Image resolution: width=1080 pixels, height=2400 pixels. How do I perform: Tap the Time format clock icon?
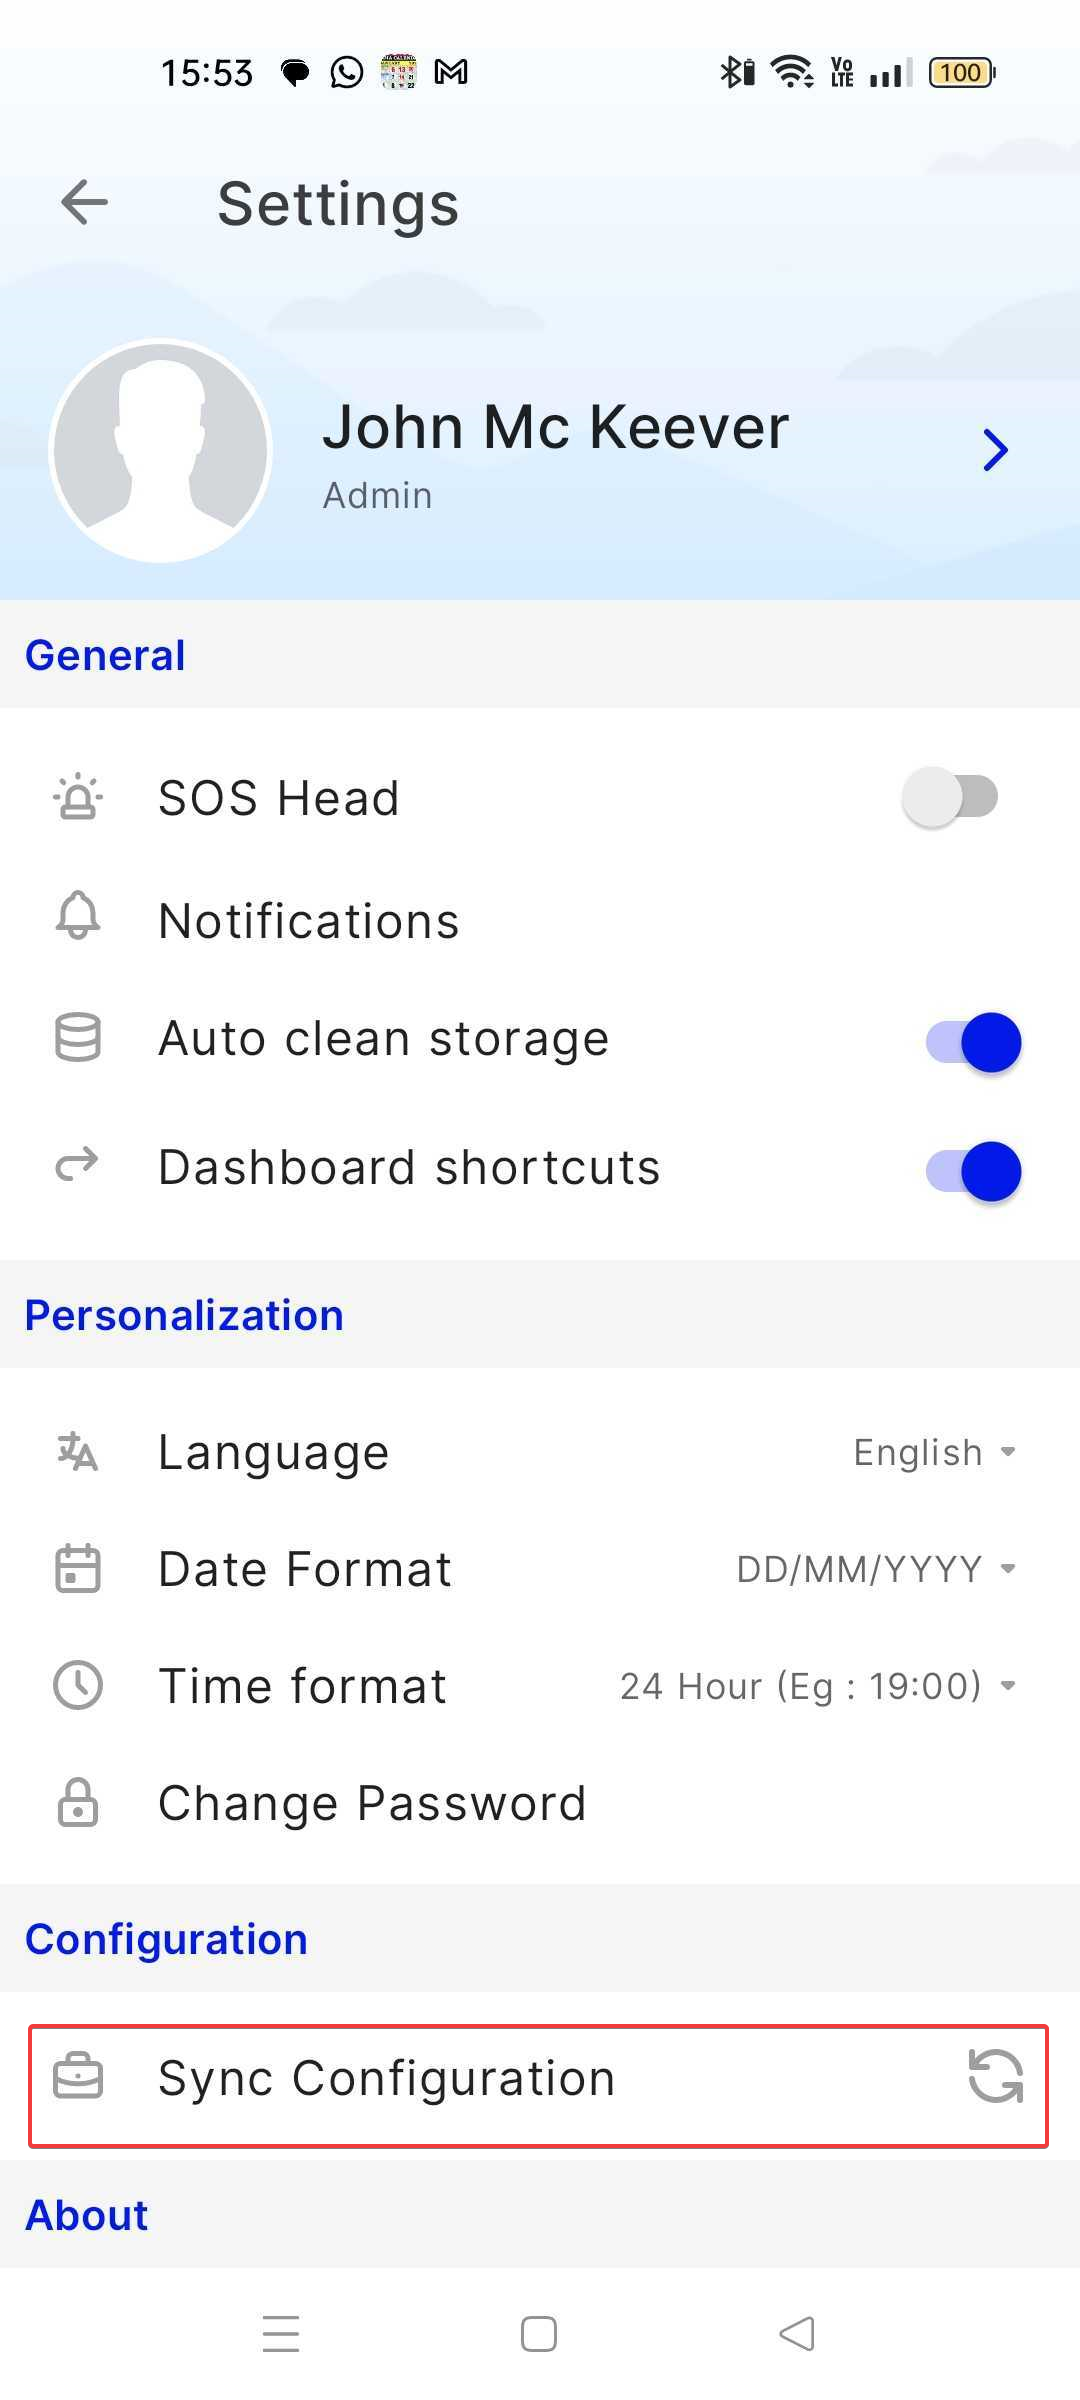tap(78, 1685)
